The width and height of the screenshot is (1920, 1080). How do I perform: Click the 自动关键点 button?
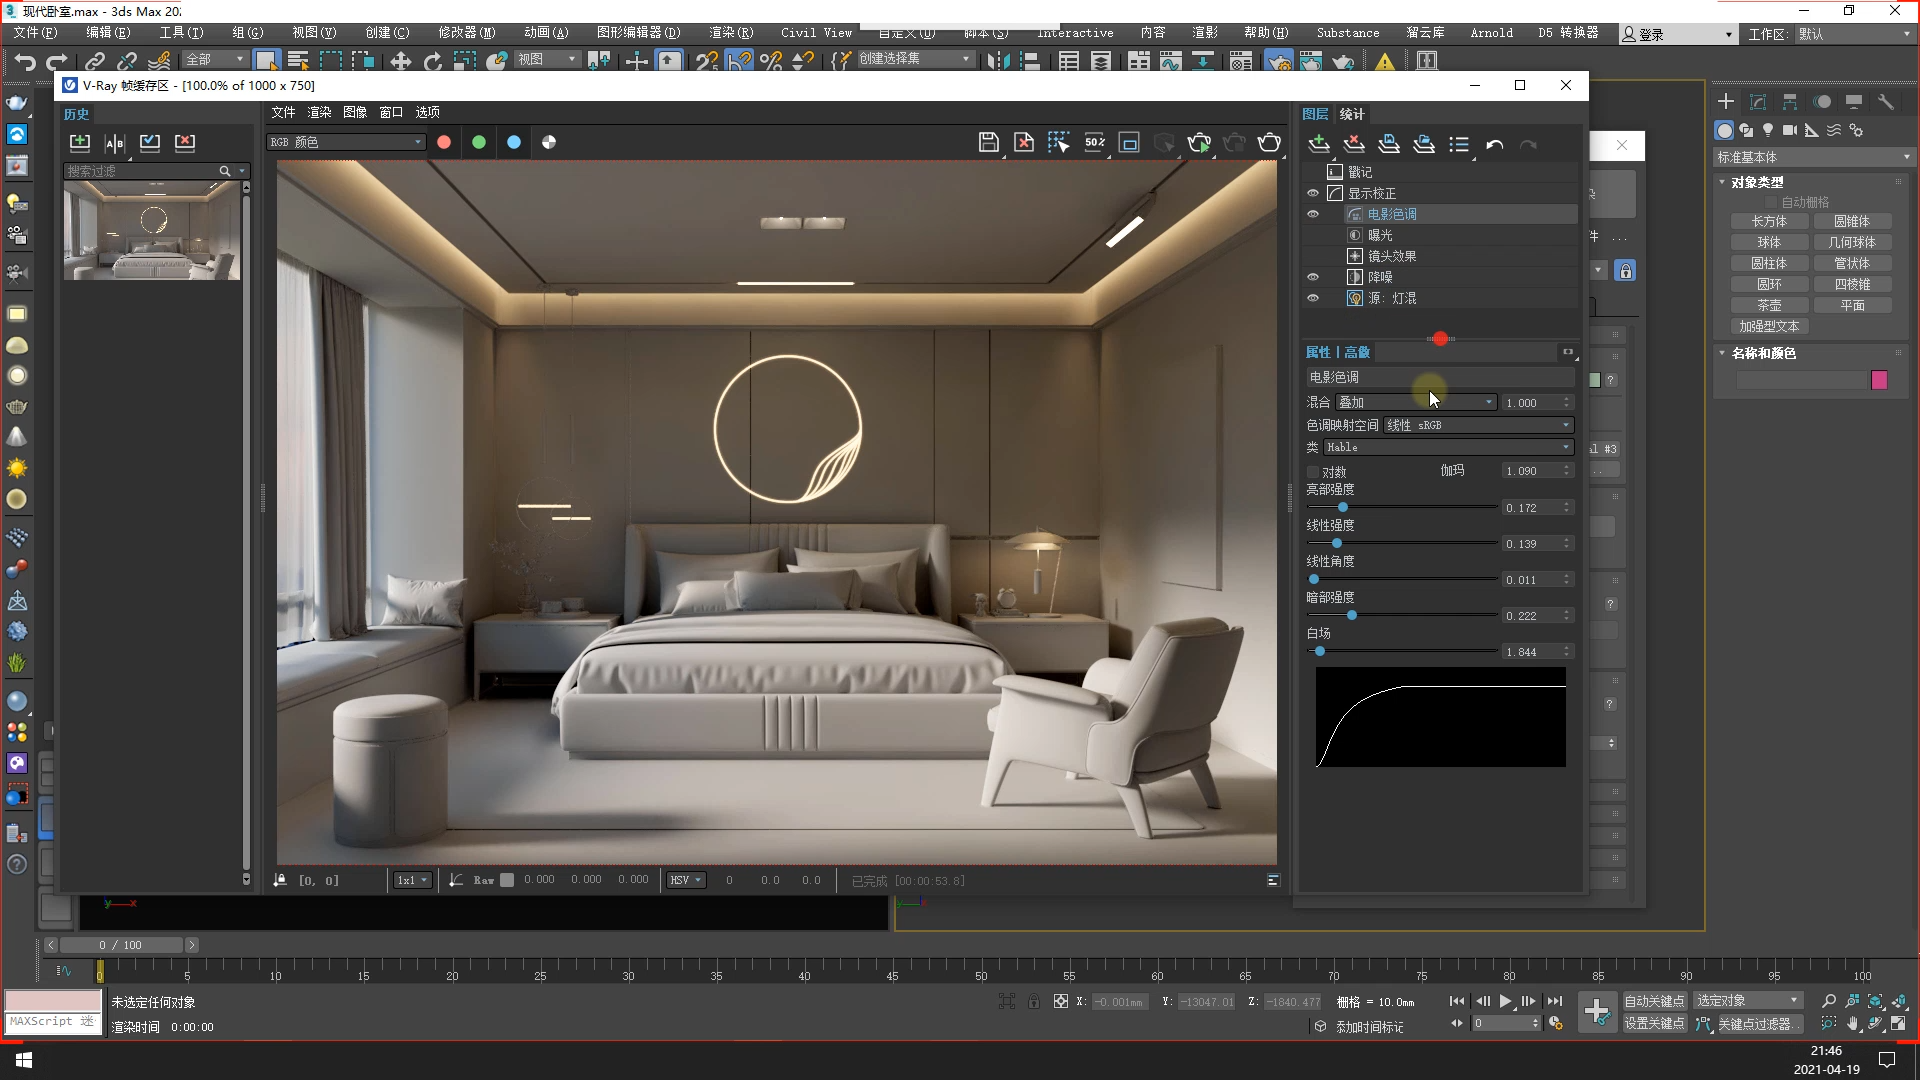pos(1654,1001)
